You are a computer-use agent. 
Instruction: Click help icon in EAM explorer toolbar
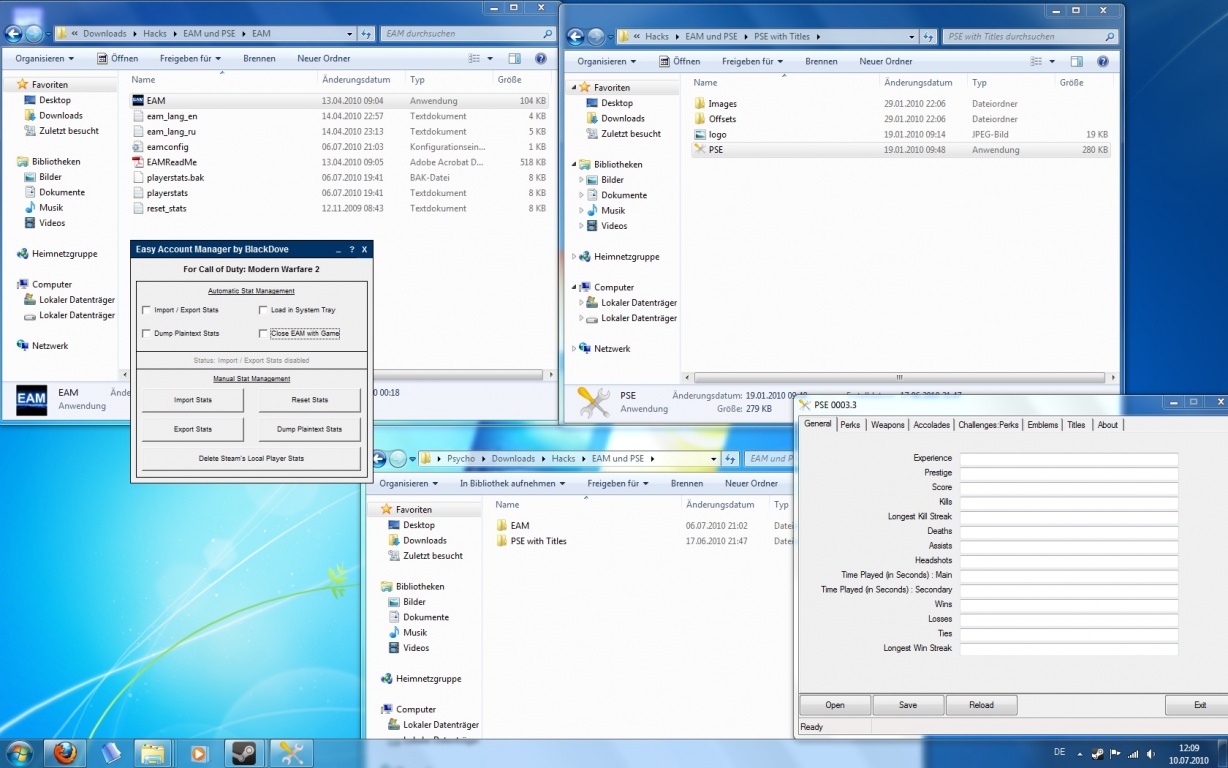(541, 59)
